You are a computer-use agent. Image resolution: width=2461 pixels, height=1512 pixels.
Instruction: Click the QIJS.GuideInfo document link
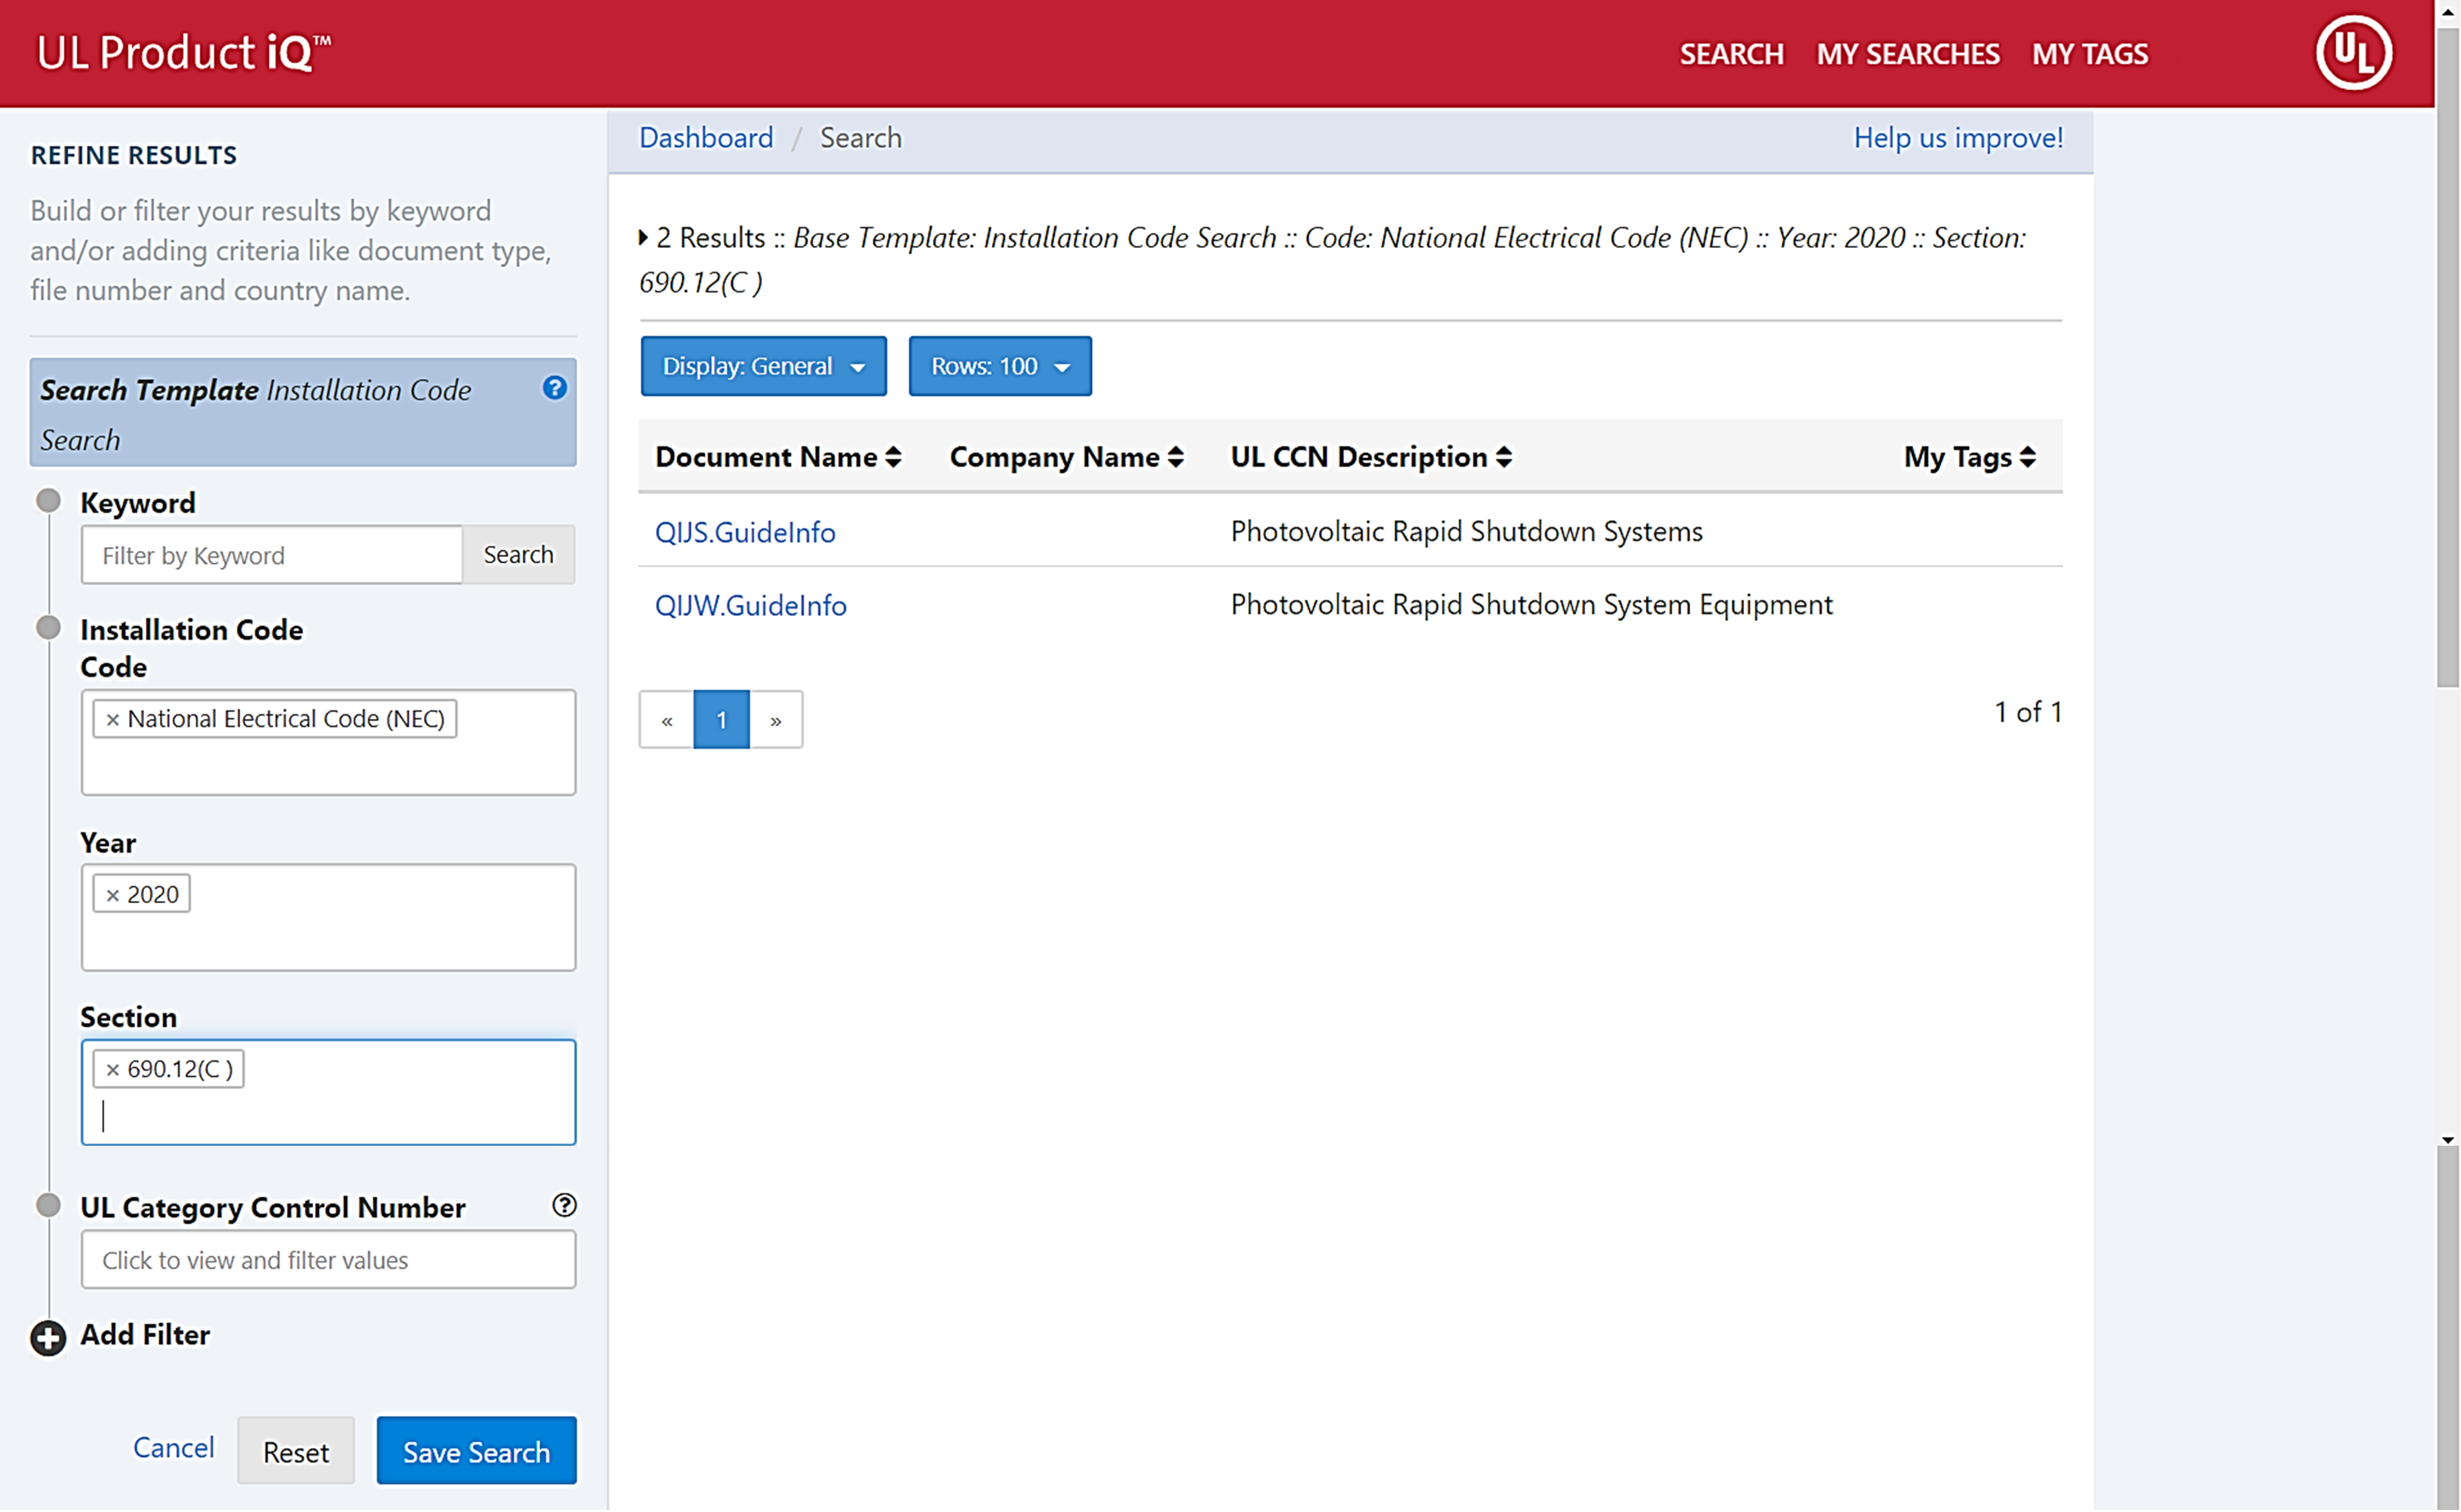745,531
